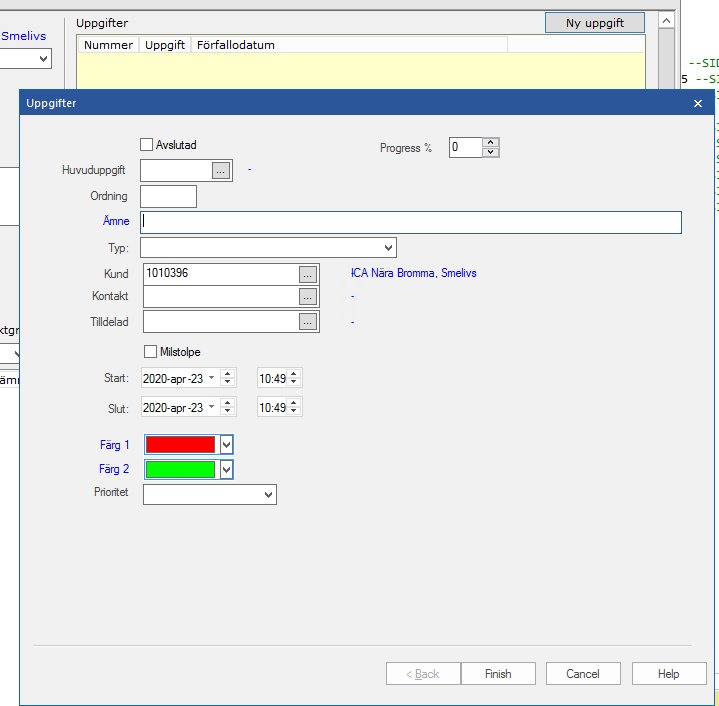Click the Progress % value field

click(x=465, y=147)
